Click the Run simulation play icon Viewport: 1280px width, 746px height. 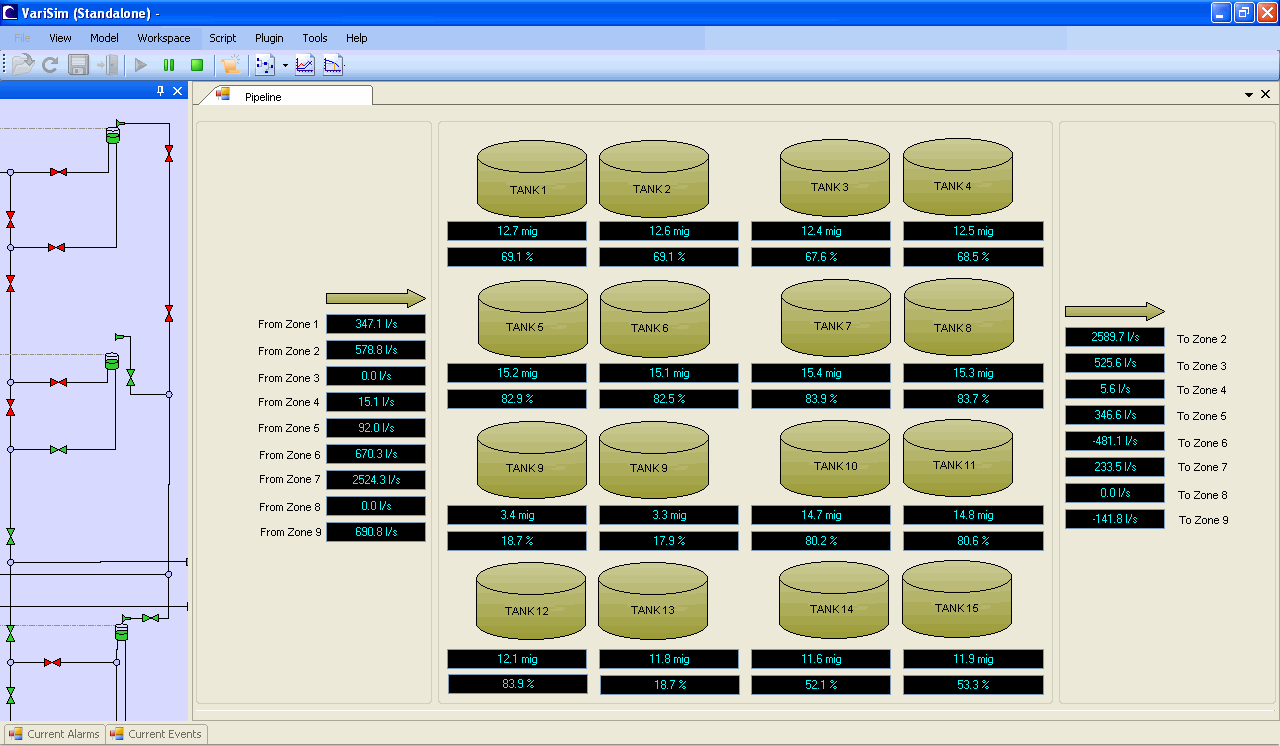pyautogui.click(x=139, y=64)
